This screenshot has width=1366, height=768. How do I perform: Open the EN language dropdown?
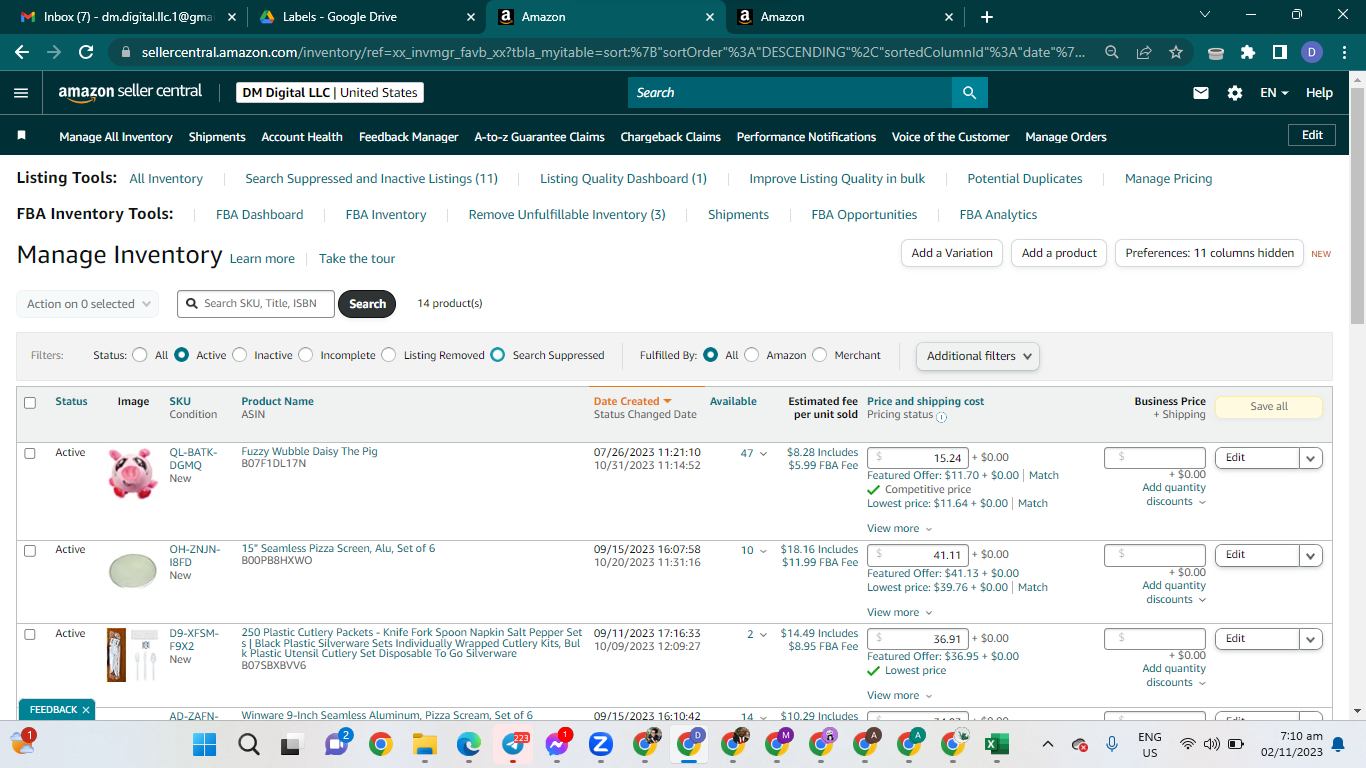click(x=1274, y=93)
